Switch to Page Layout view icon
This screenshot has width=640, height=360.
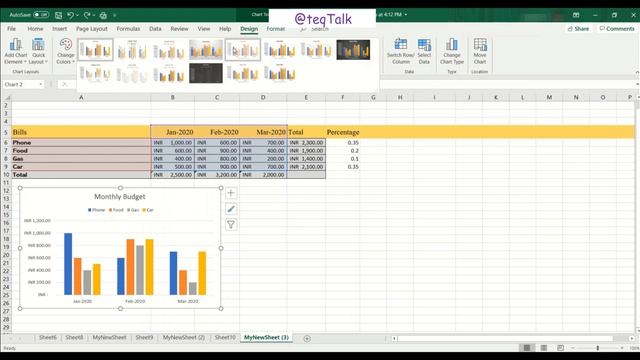click(544, 348)
